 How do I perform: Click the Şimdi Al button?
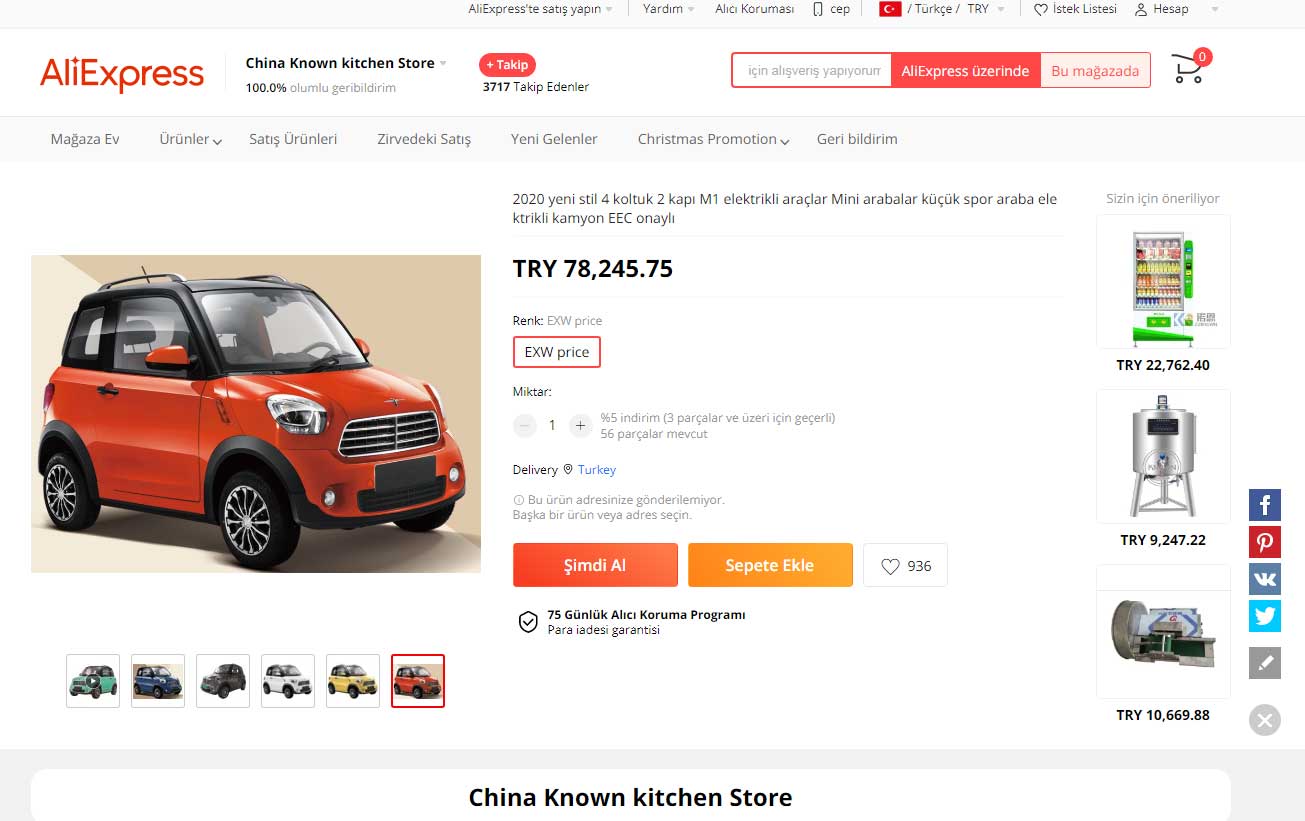[595, 565]
